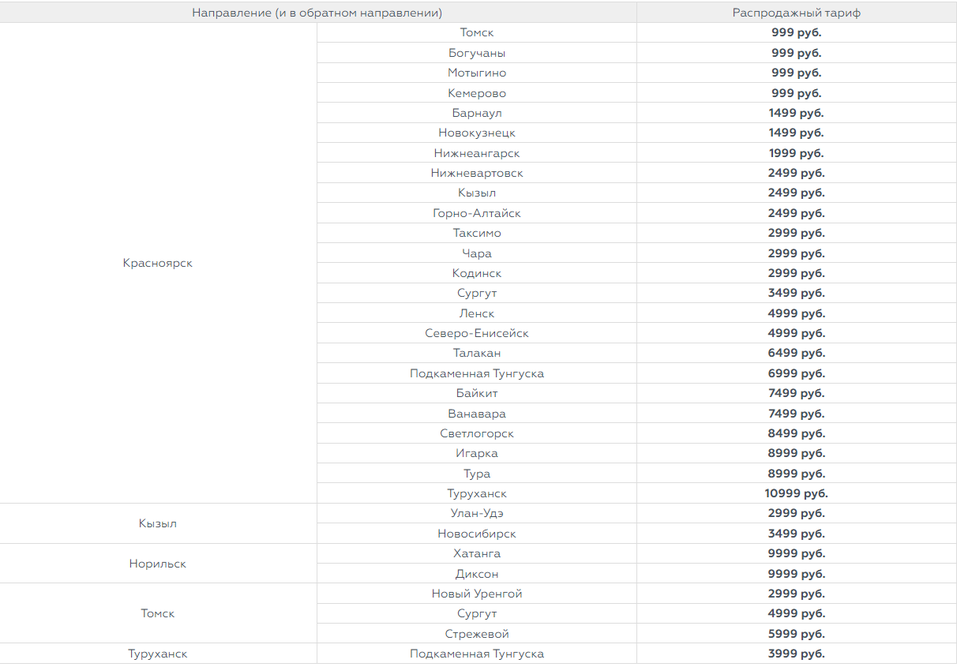Click the 1999 руб. Нижнеангарск fare
Image resolution: width=957 pixels, height=667 pixels.
coord(796,153)
